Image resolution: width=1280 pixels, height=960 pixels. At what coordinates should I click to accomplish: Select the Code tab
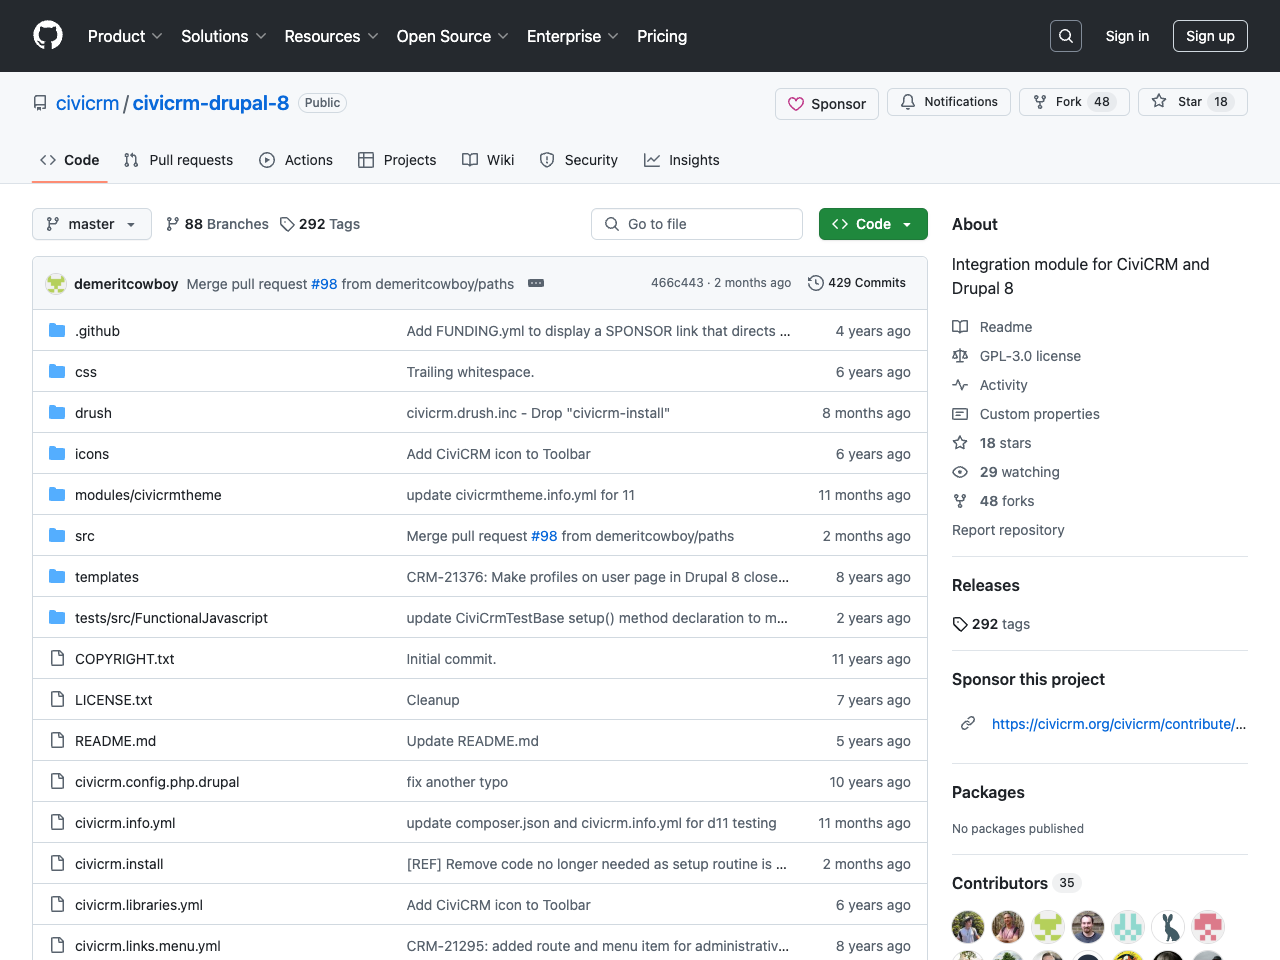click(70, 160)
